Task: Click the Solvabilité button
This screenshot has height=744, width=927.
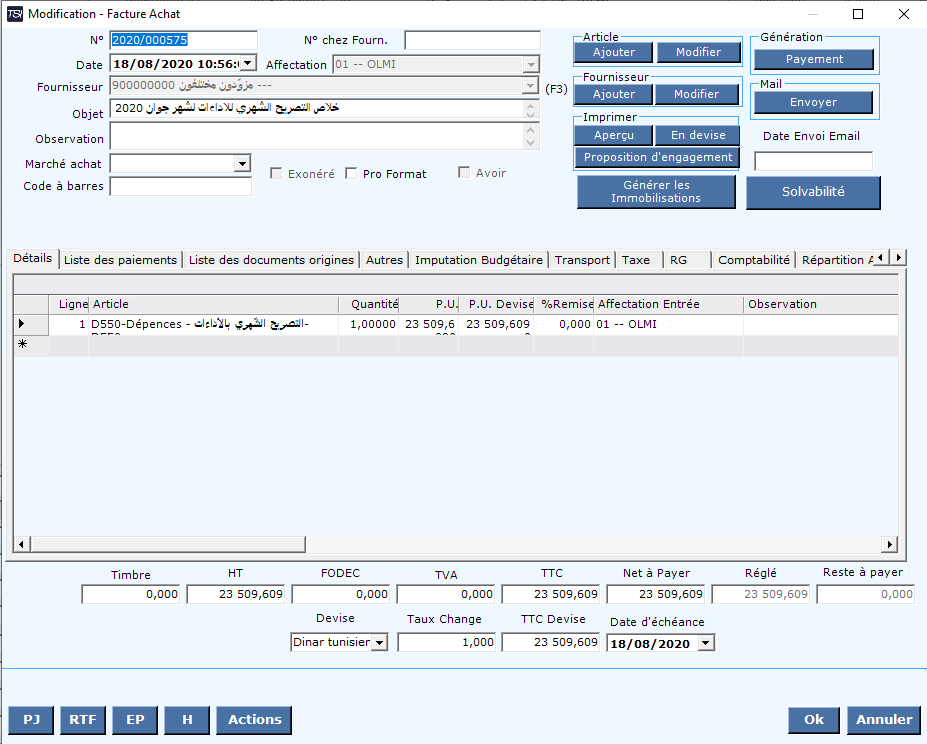Action: pos(812,192)
